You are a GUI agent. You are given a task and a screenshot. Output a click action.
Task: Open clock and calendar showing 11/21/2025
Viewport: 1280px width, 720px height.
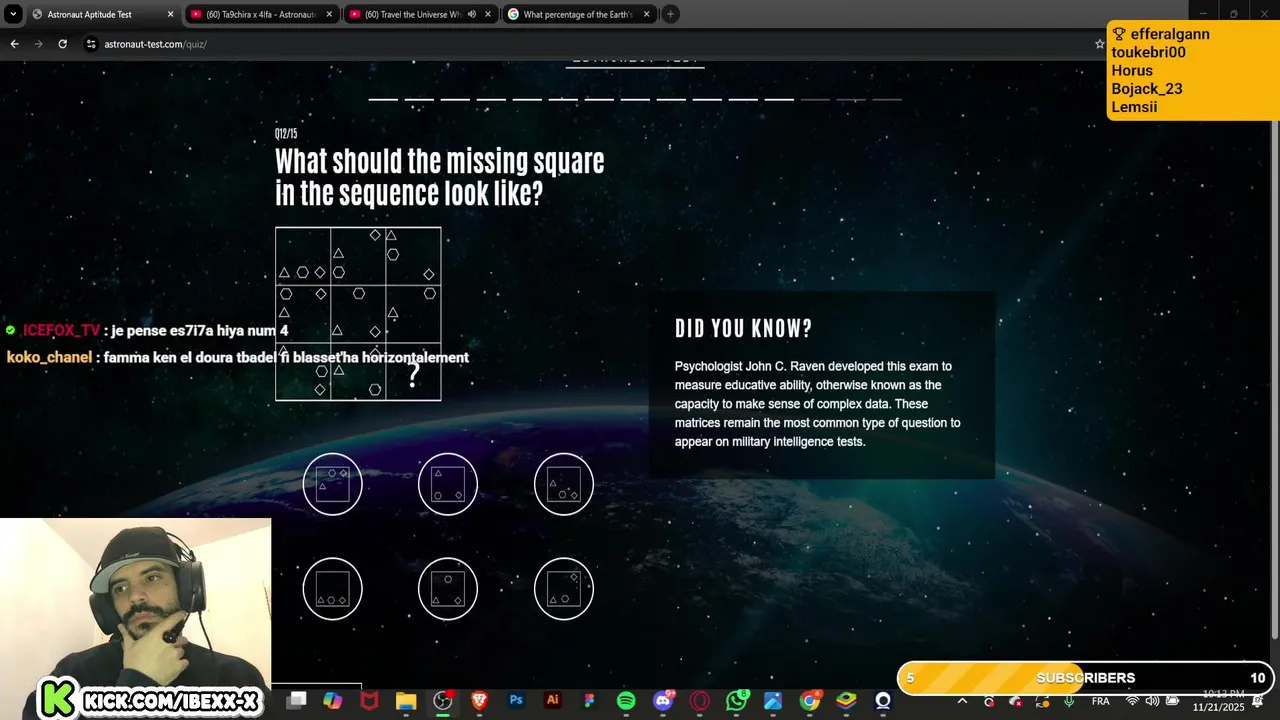pyautogui.click(x=1218, y=700)
